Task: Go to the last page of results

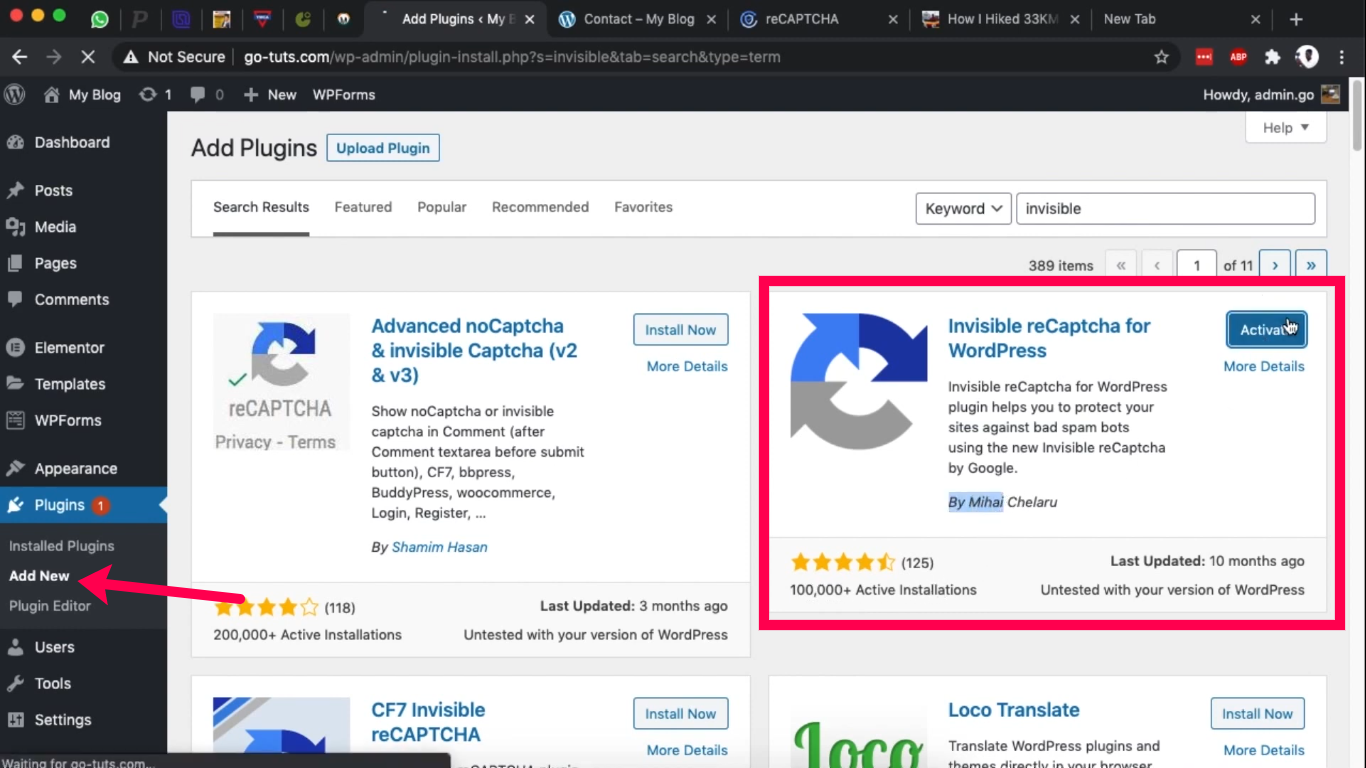Action: point(1311,265)
